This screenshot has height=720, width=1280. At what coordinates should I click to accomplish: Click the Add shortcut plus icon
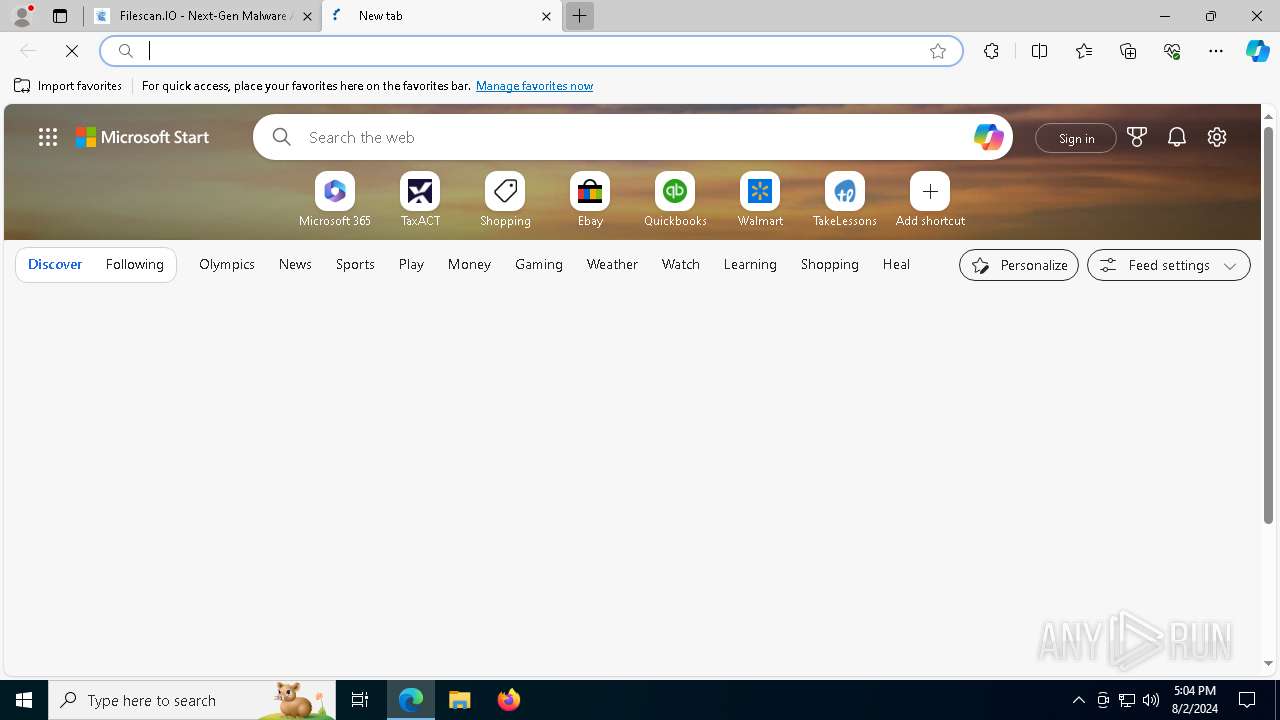click(930, 191)
